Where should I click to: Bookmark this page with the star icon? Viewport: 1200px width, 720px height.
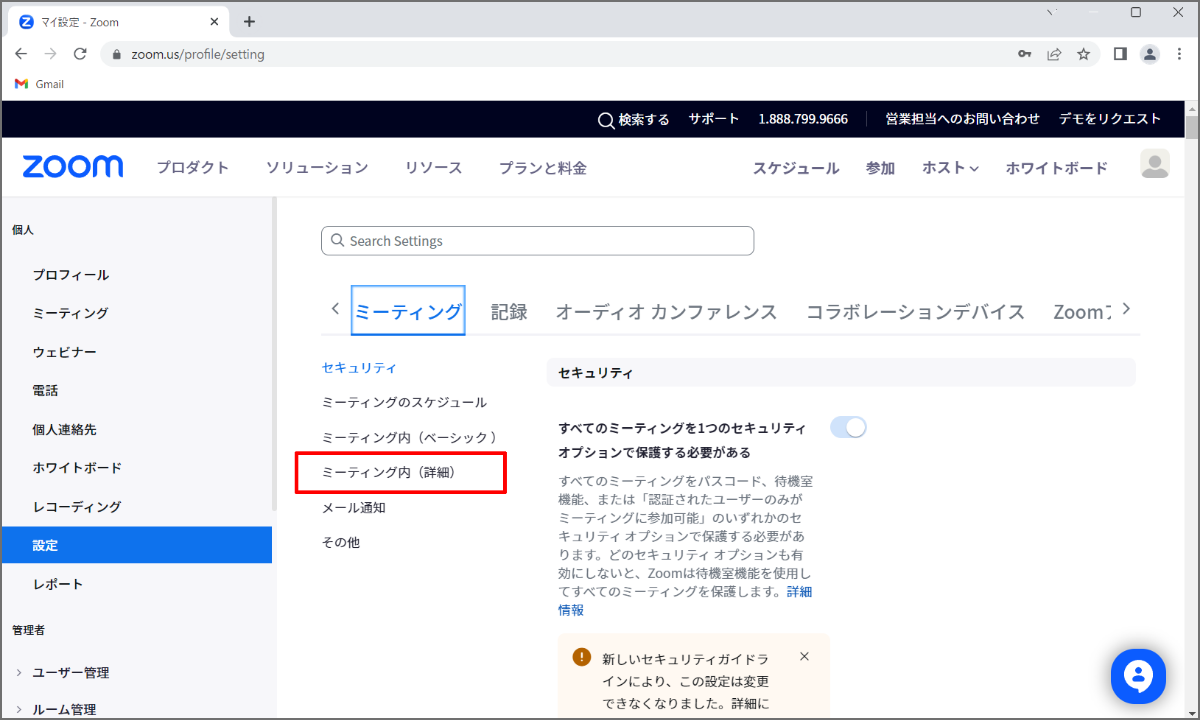click(1083, 54)
